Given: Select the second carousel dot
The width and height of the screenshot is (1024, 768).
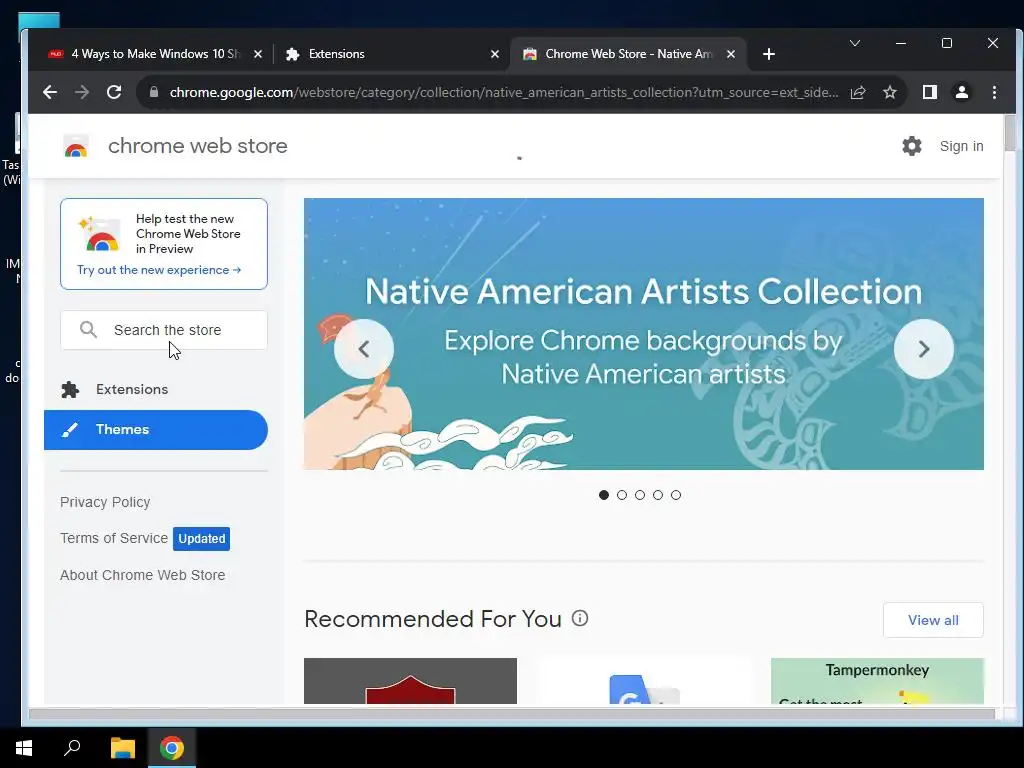Looking at the screenshot, I should tap(622, 495).
